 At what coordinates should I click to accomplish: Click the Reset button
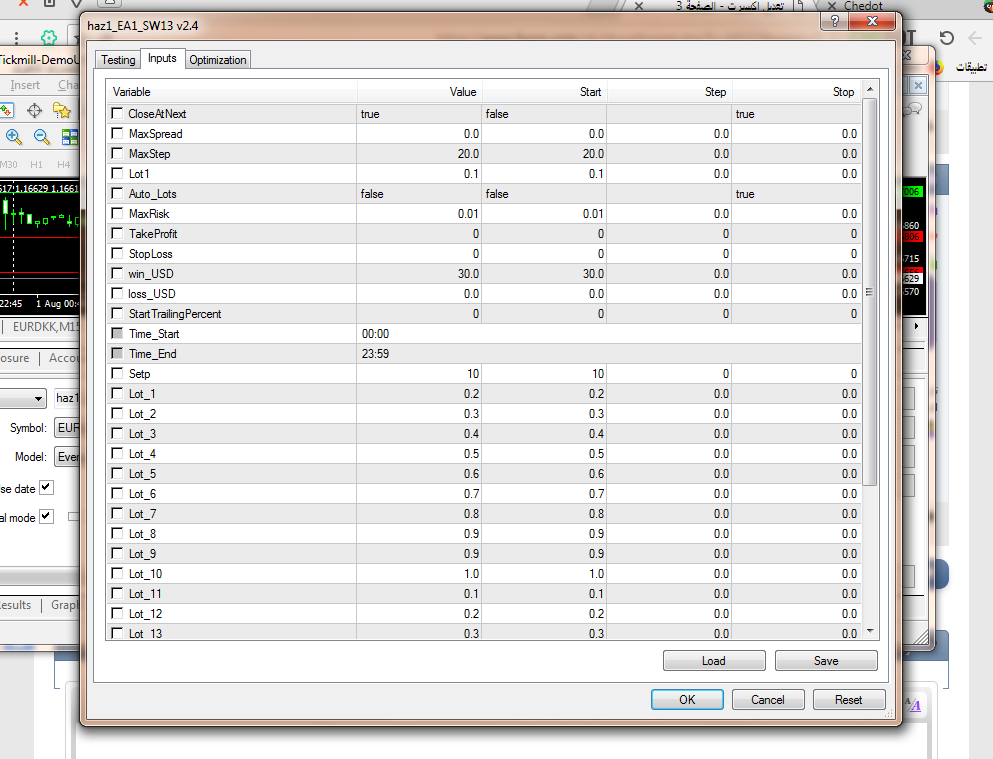848,700
